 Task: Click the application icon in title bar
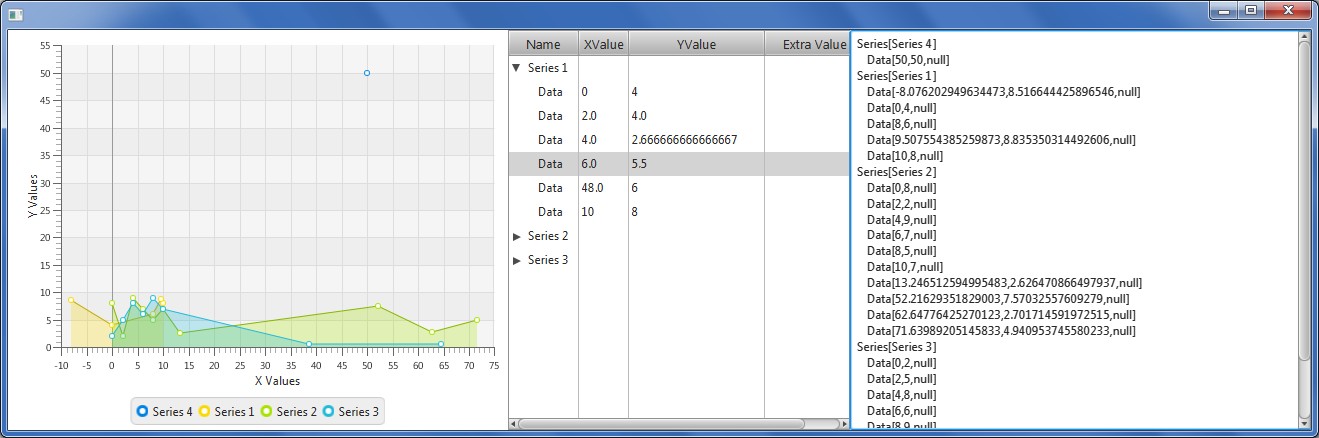point(15,12)
